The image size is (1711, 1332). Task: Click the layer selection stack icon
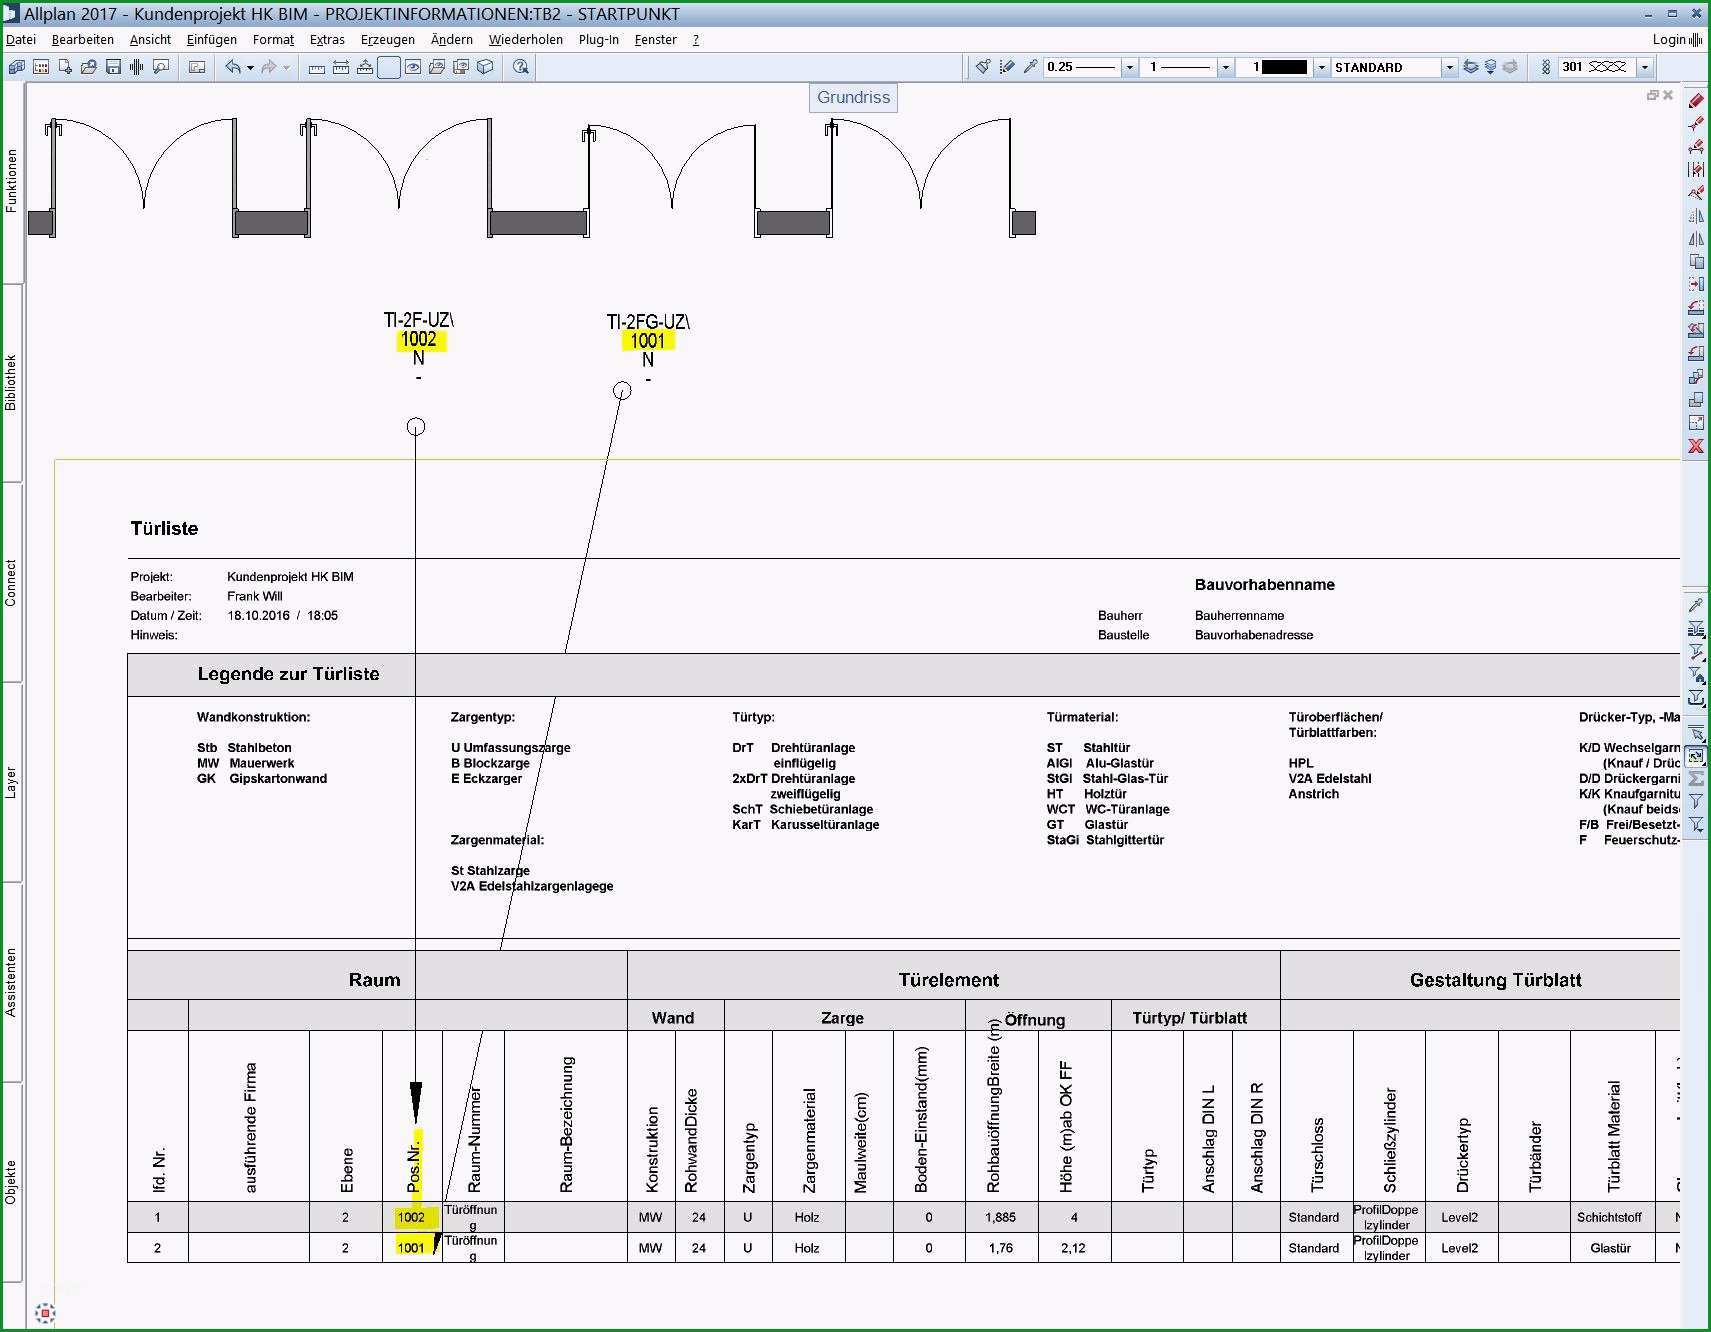pyautogui.click(x=1471, y=67)
